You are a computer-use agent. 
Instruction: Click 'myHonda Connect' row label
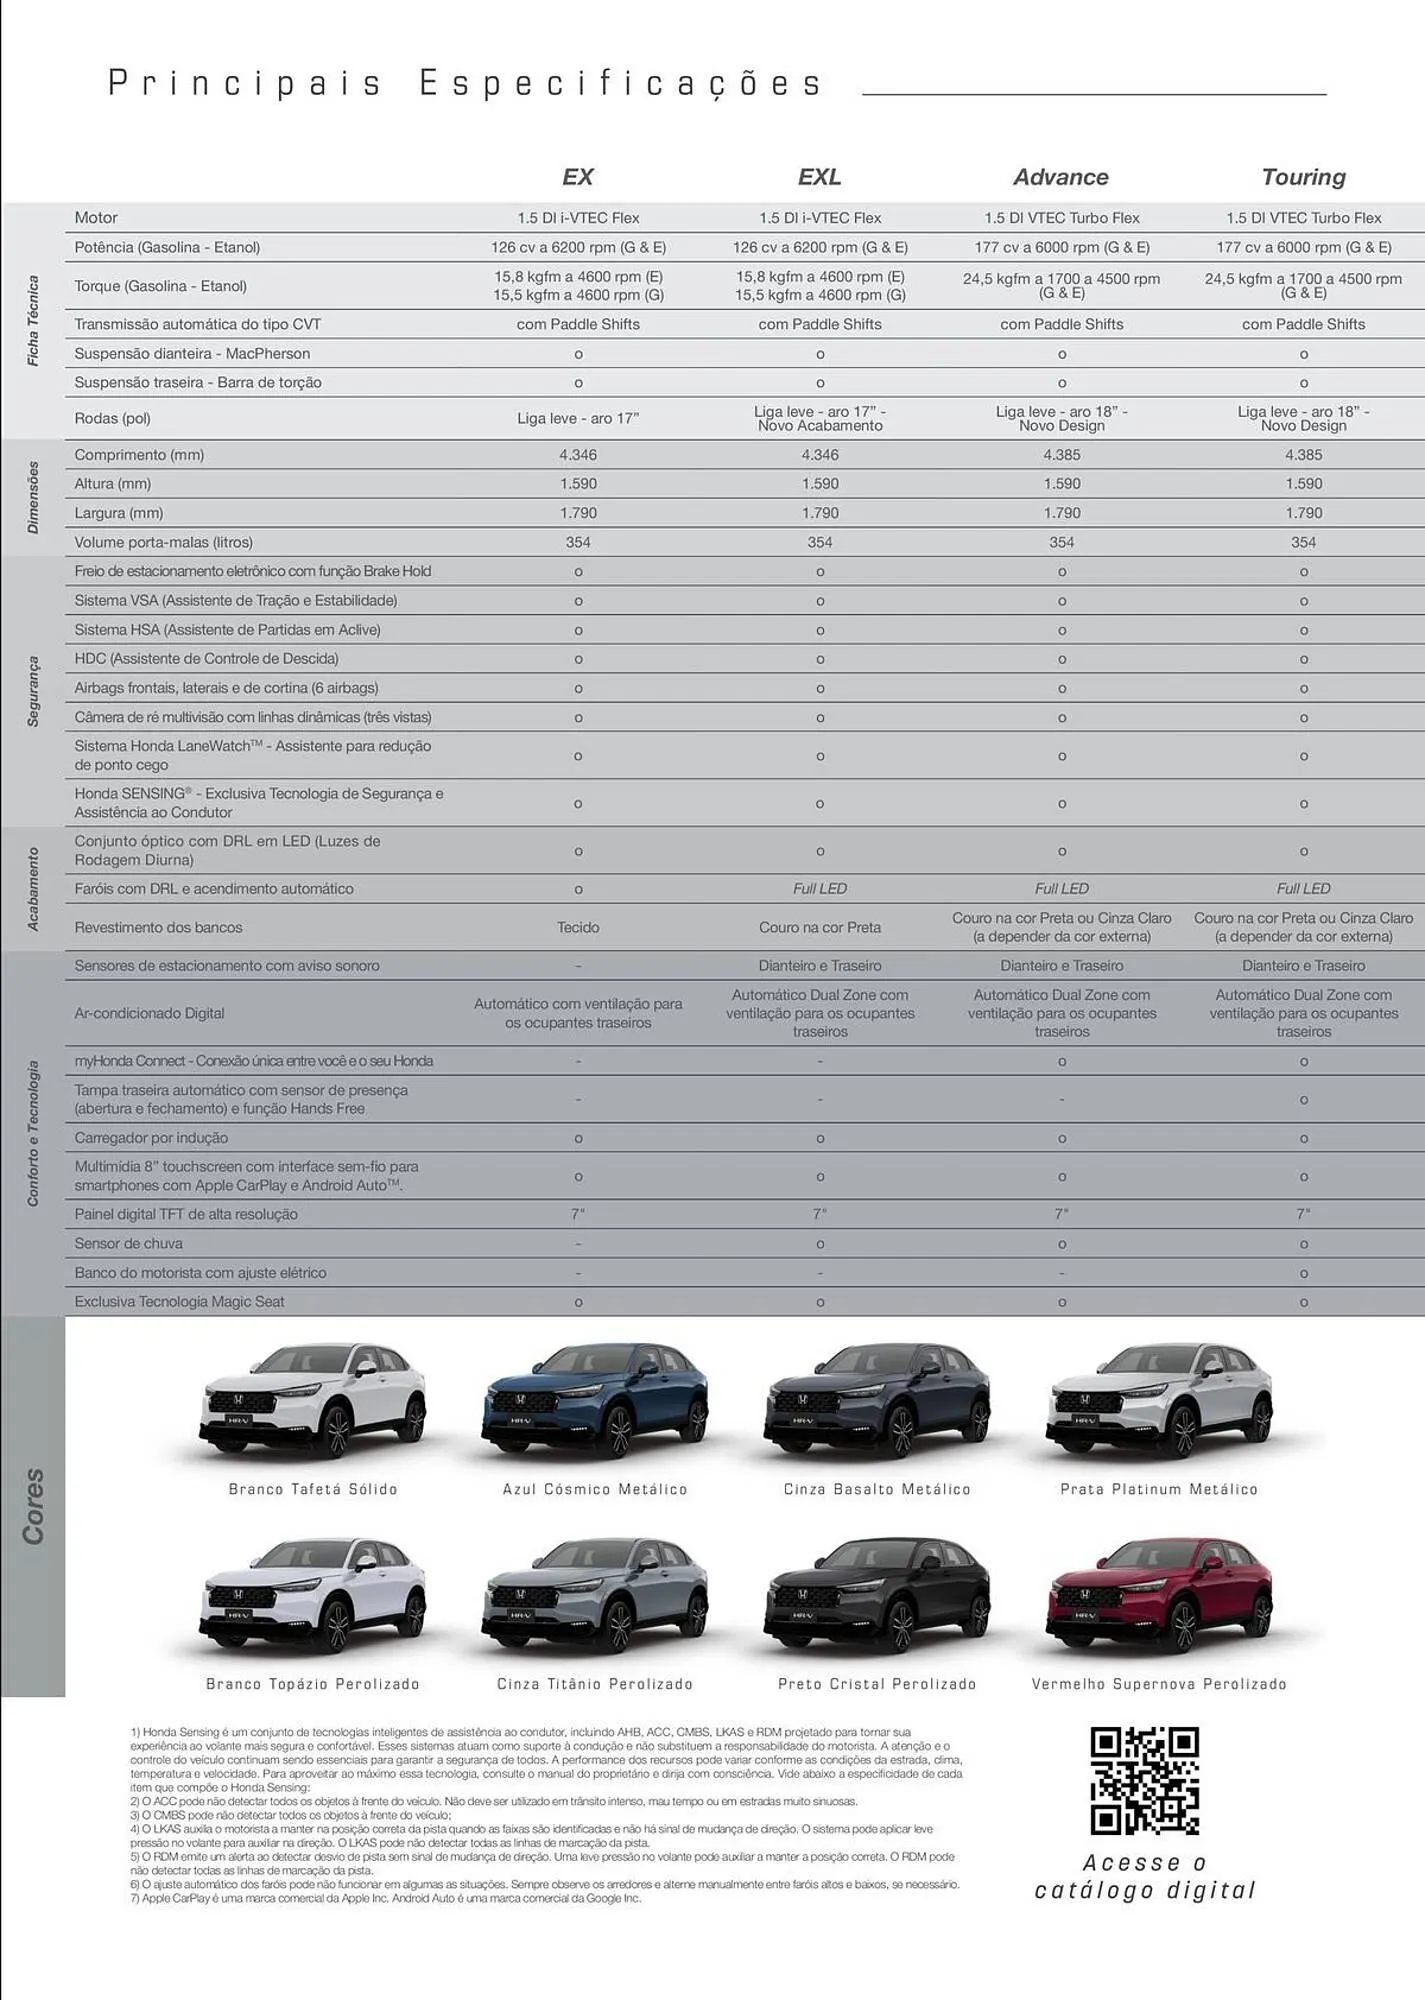tap(254, 1061)
